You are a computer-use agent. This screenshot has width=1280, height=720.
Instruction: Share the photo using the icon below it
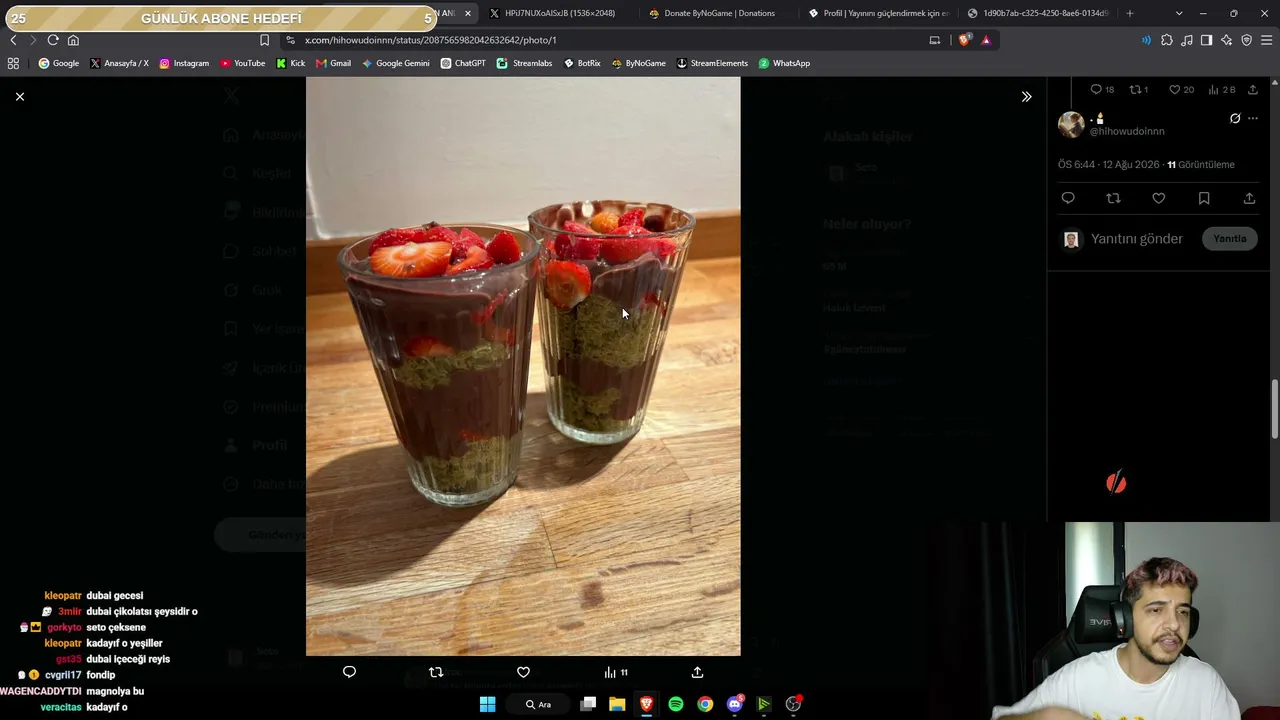[x=697, y=672]
